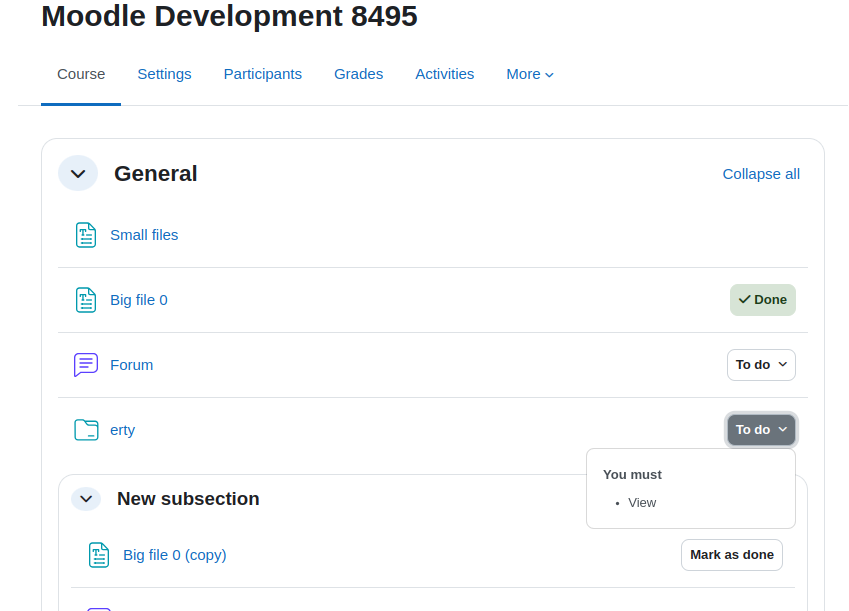The width and height of the screenshot is (849, 611).
Task: Open the Big file 0 (copy) link
Action: (x=175, y=555)
